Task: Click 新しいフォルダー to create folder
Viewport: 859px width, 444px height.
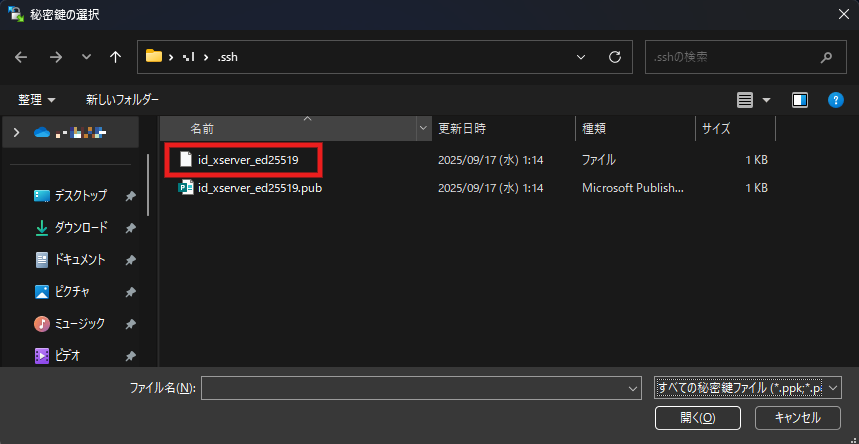Action: point(122,100)
